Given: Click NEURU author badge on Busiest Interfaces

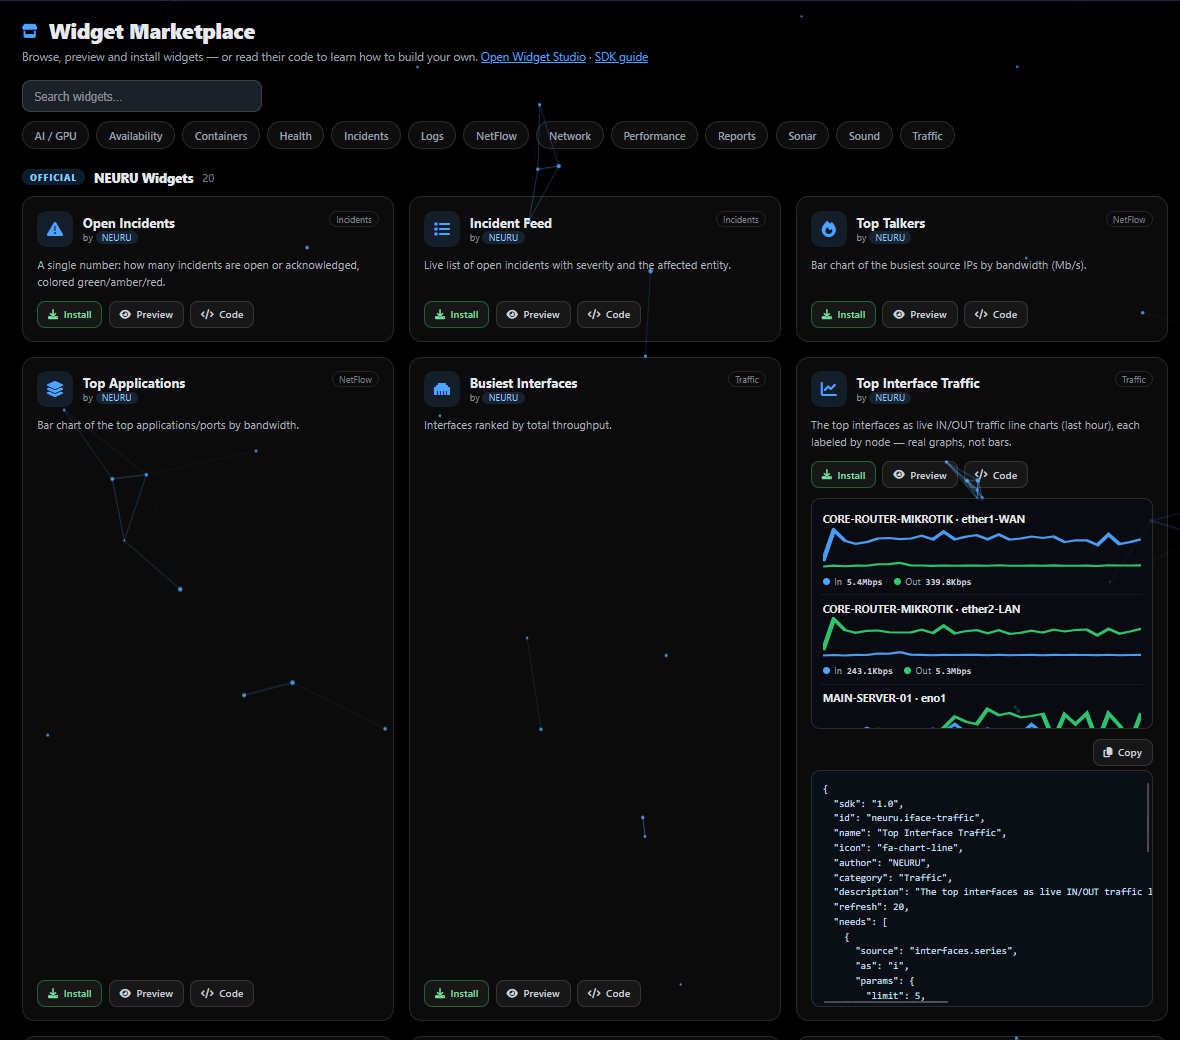Looking at the screenshot, I should pos(503,398).
